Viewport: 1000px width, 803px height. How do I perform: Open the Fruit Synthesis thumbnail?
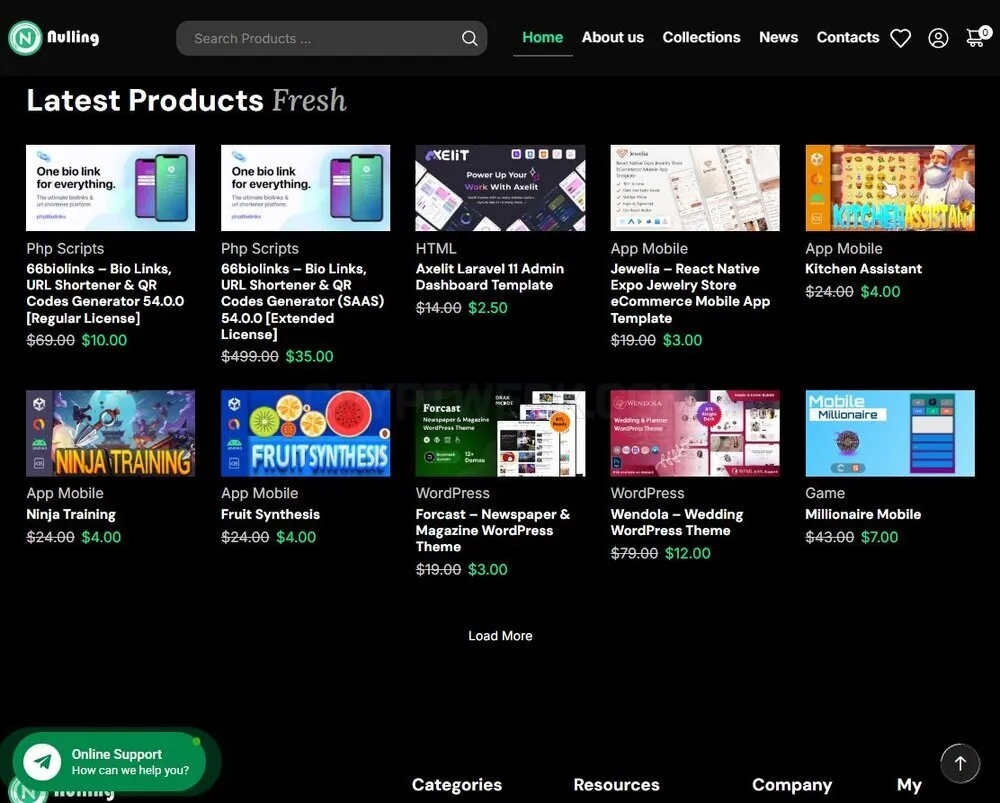(305, 433)
